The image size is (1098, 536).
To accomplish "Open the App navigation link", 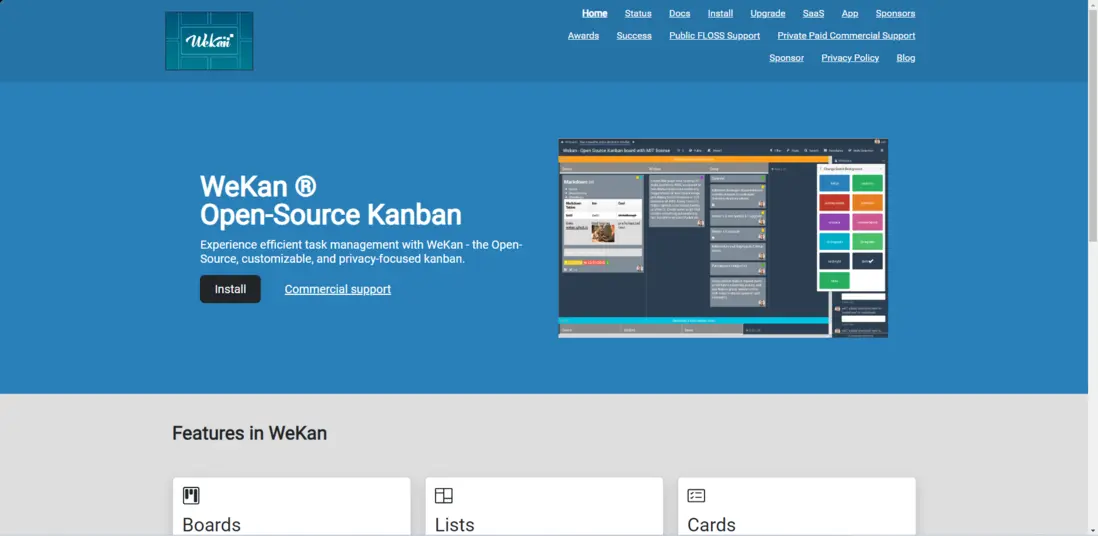I will (x=850, y=13).
